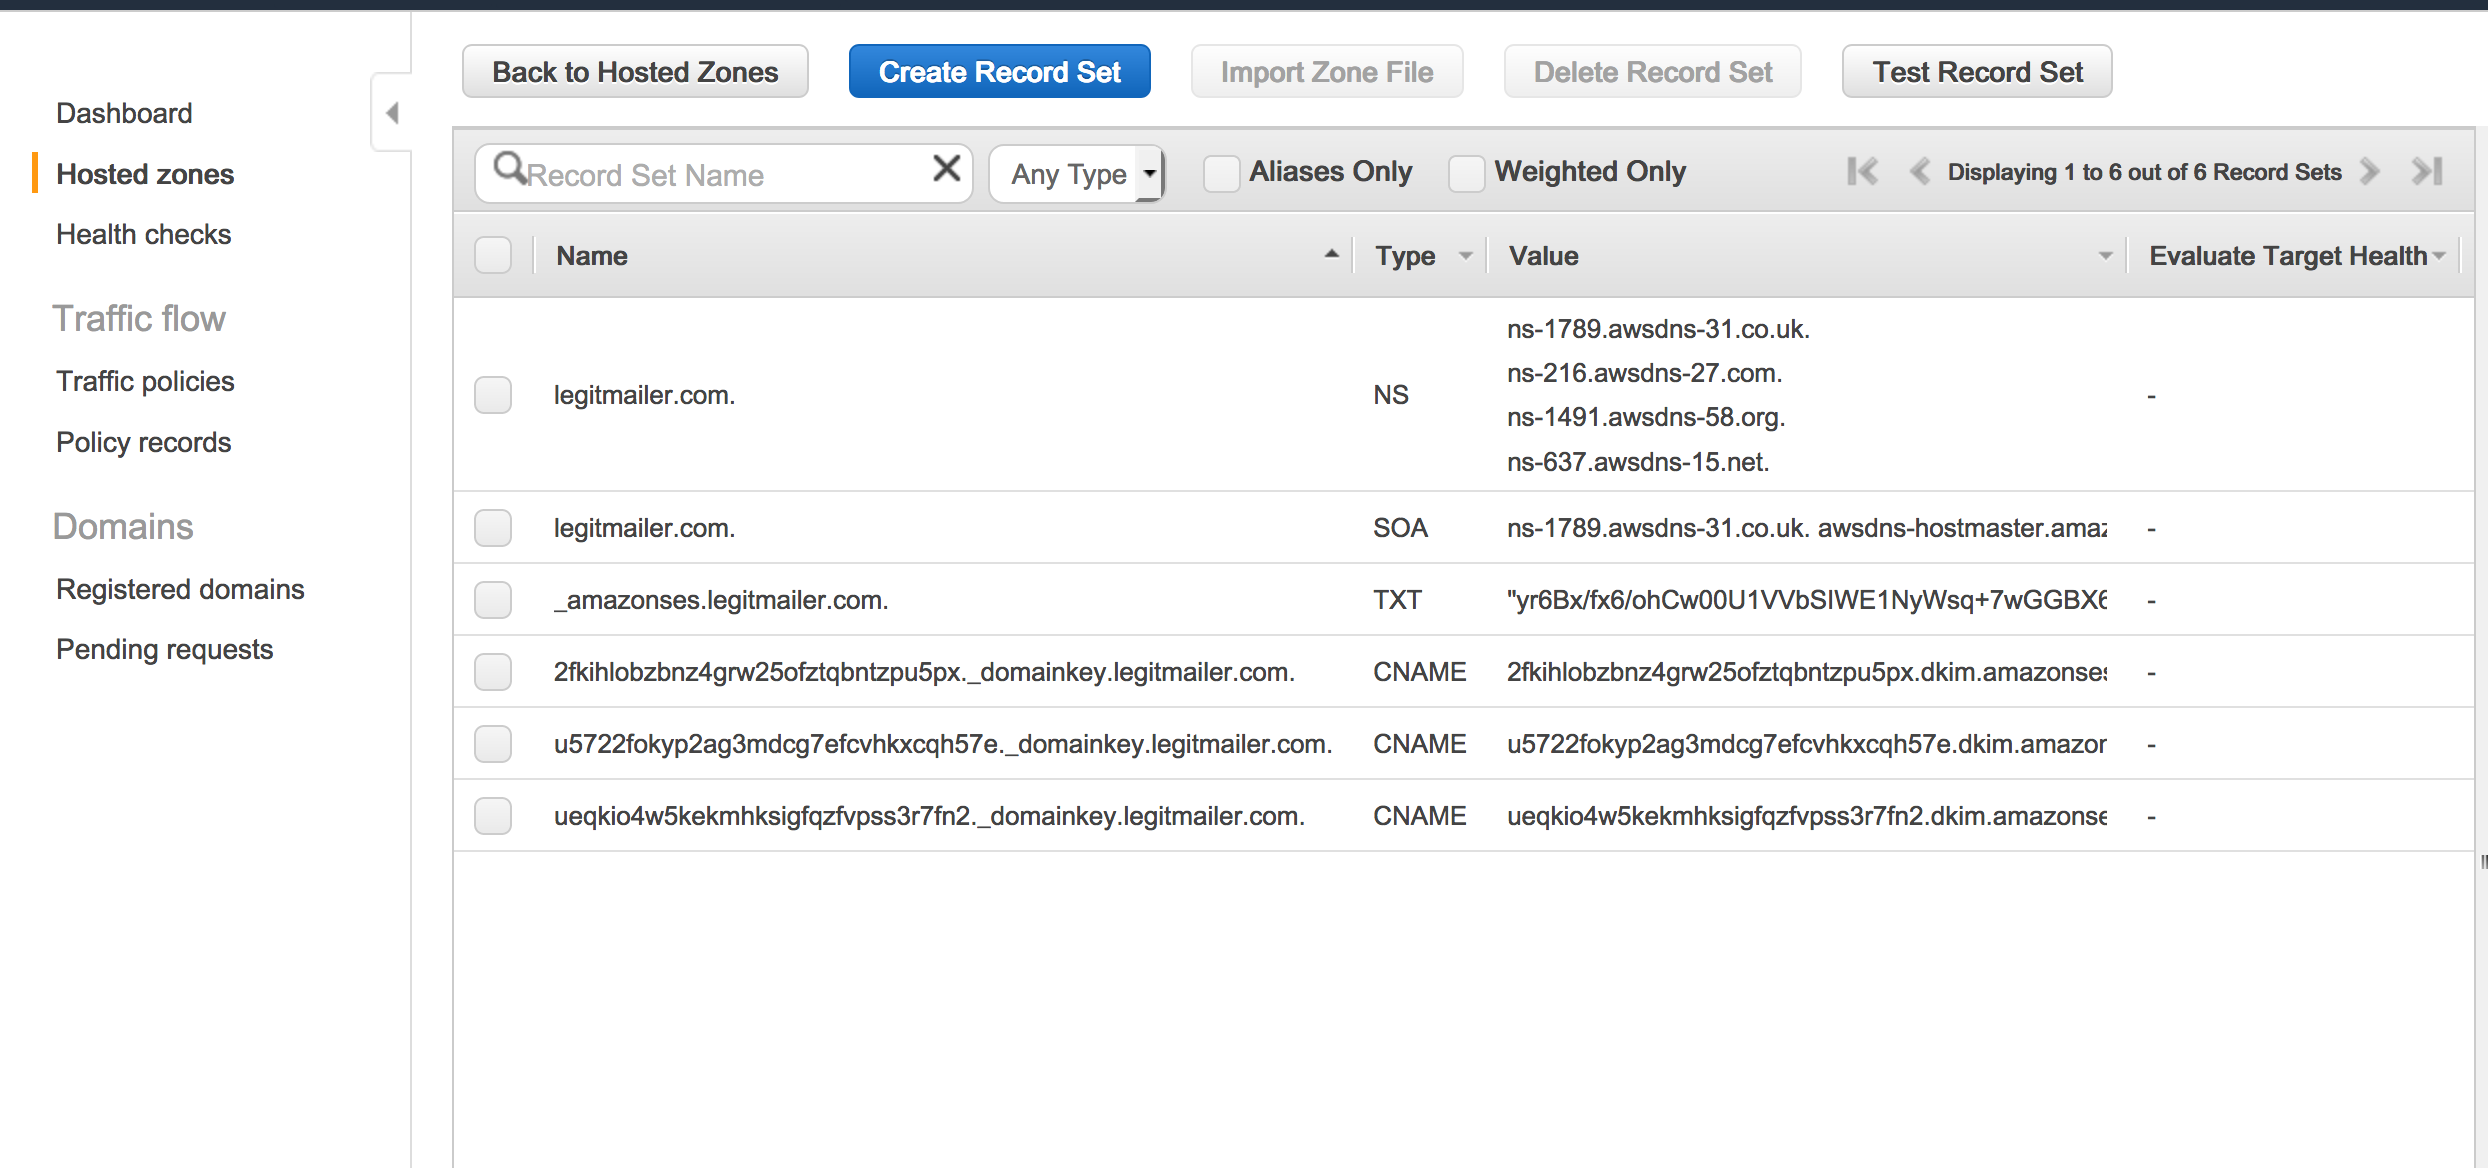The image size is (2488, 1168).
Task: Open Registered domains in sidebar
Action: [x=180, y=589]
